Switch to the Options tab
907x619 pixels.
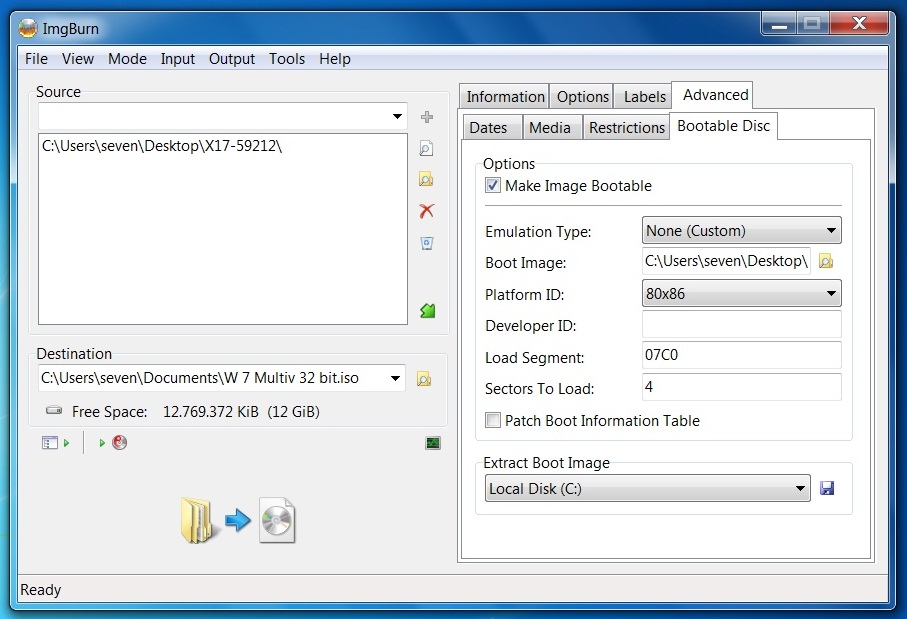click(x=582, y=97)
